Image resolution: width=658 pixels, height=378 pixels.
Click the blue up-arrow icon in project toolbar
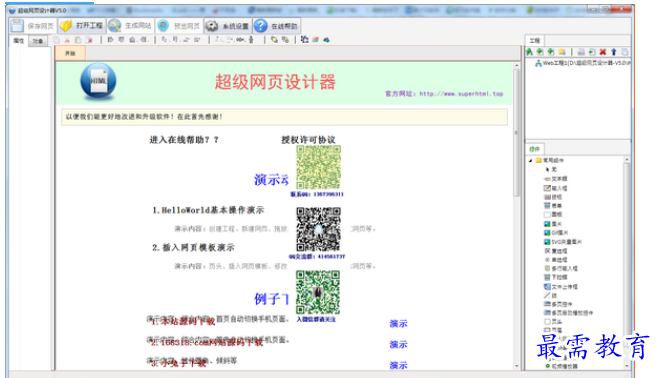click(614, 52)
